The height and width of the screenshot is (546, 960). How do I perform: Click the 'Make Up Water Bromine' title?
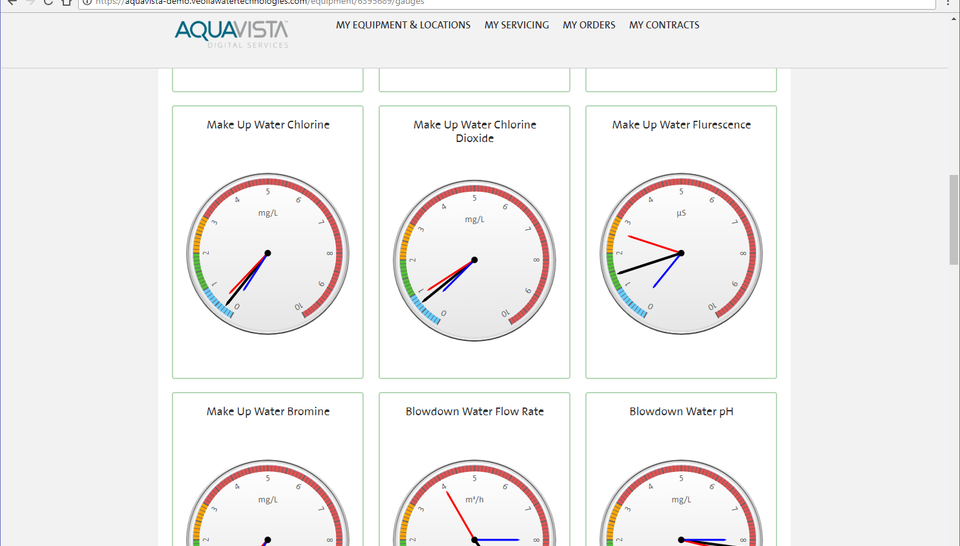268,411
